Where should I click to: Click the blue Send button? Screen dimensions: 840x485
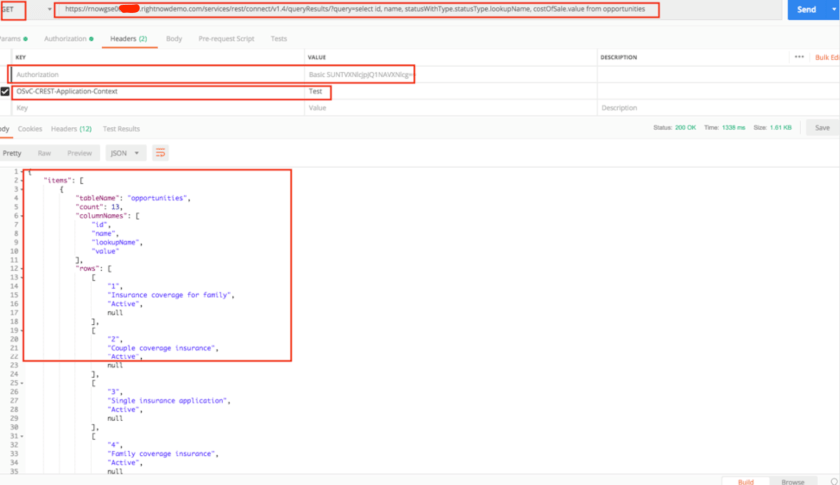click(806, 9)
